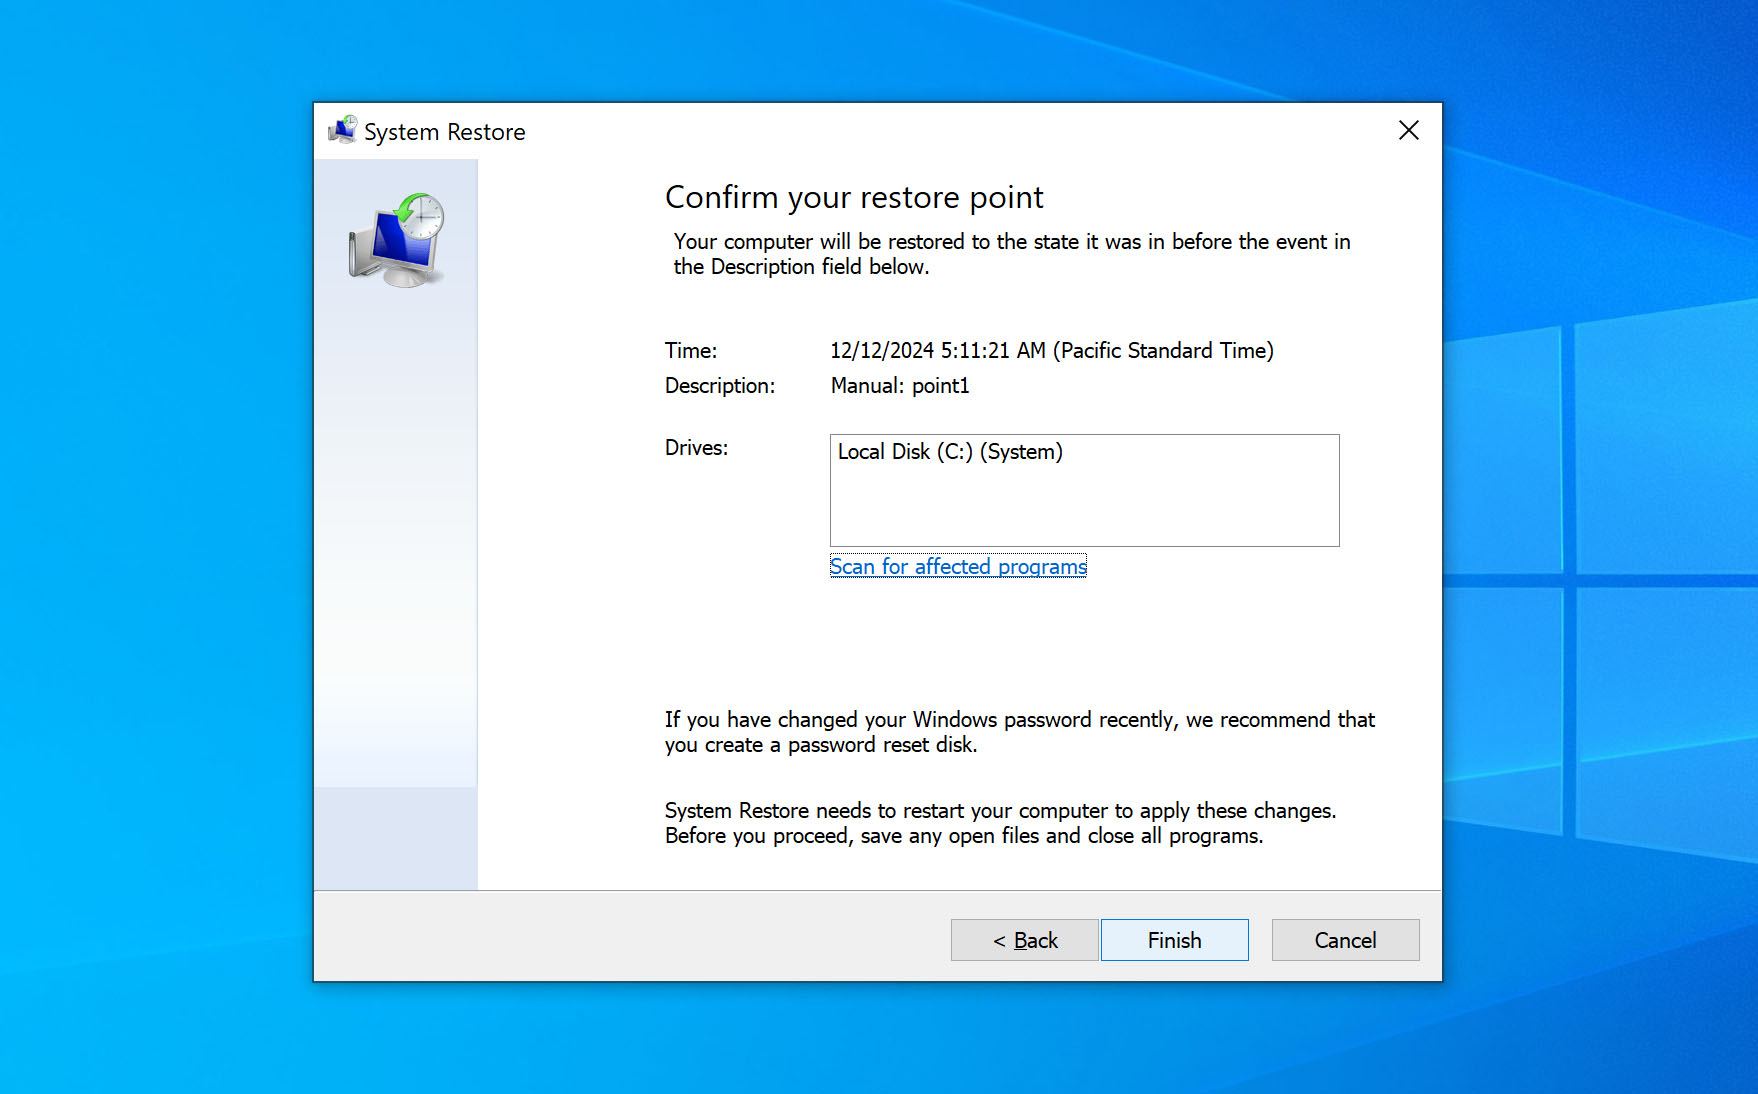Click the Confirm your restore point heading
The width and height of the screenshot is (1758, 1094).
click(x=854, y=198)
